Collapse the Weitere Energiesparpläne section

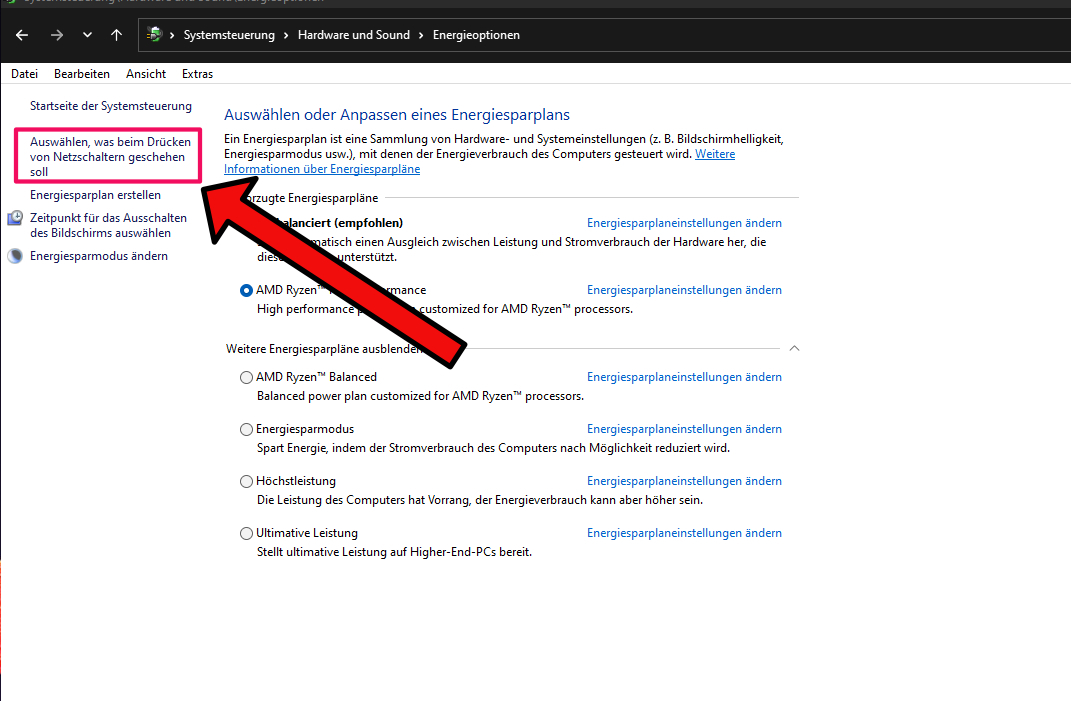tap(794, 349)
